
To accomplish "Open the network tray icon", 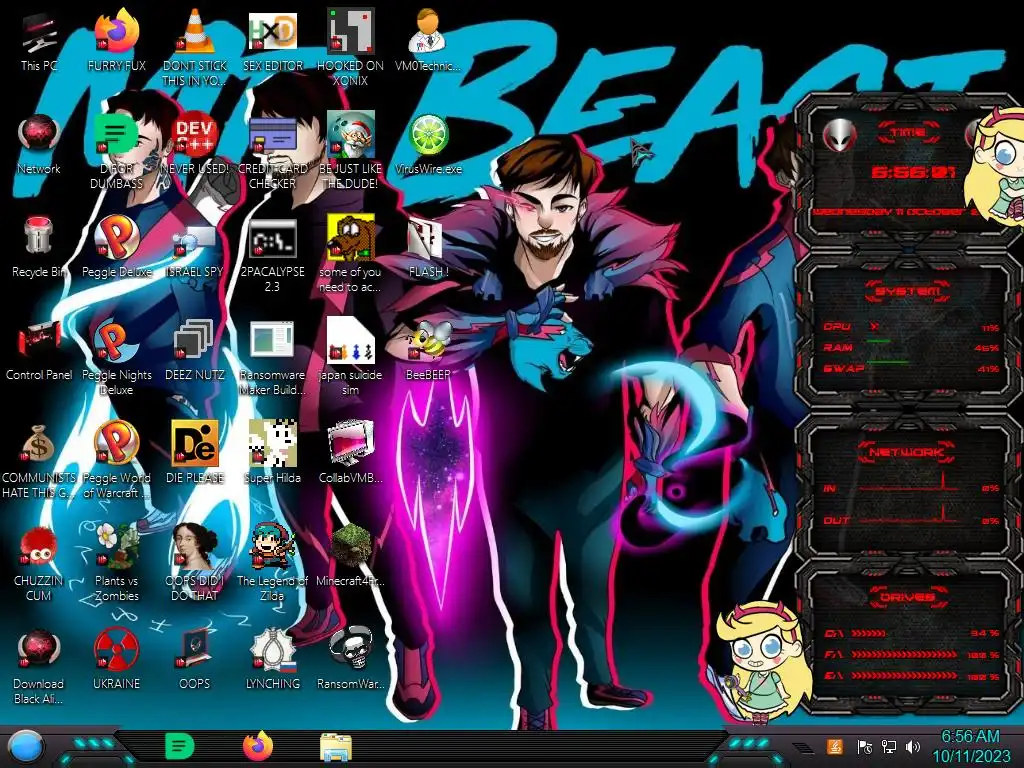I will tap(889, 746).
